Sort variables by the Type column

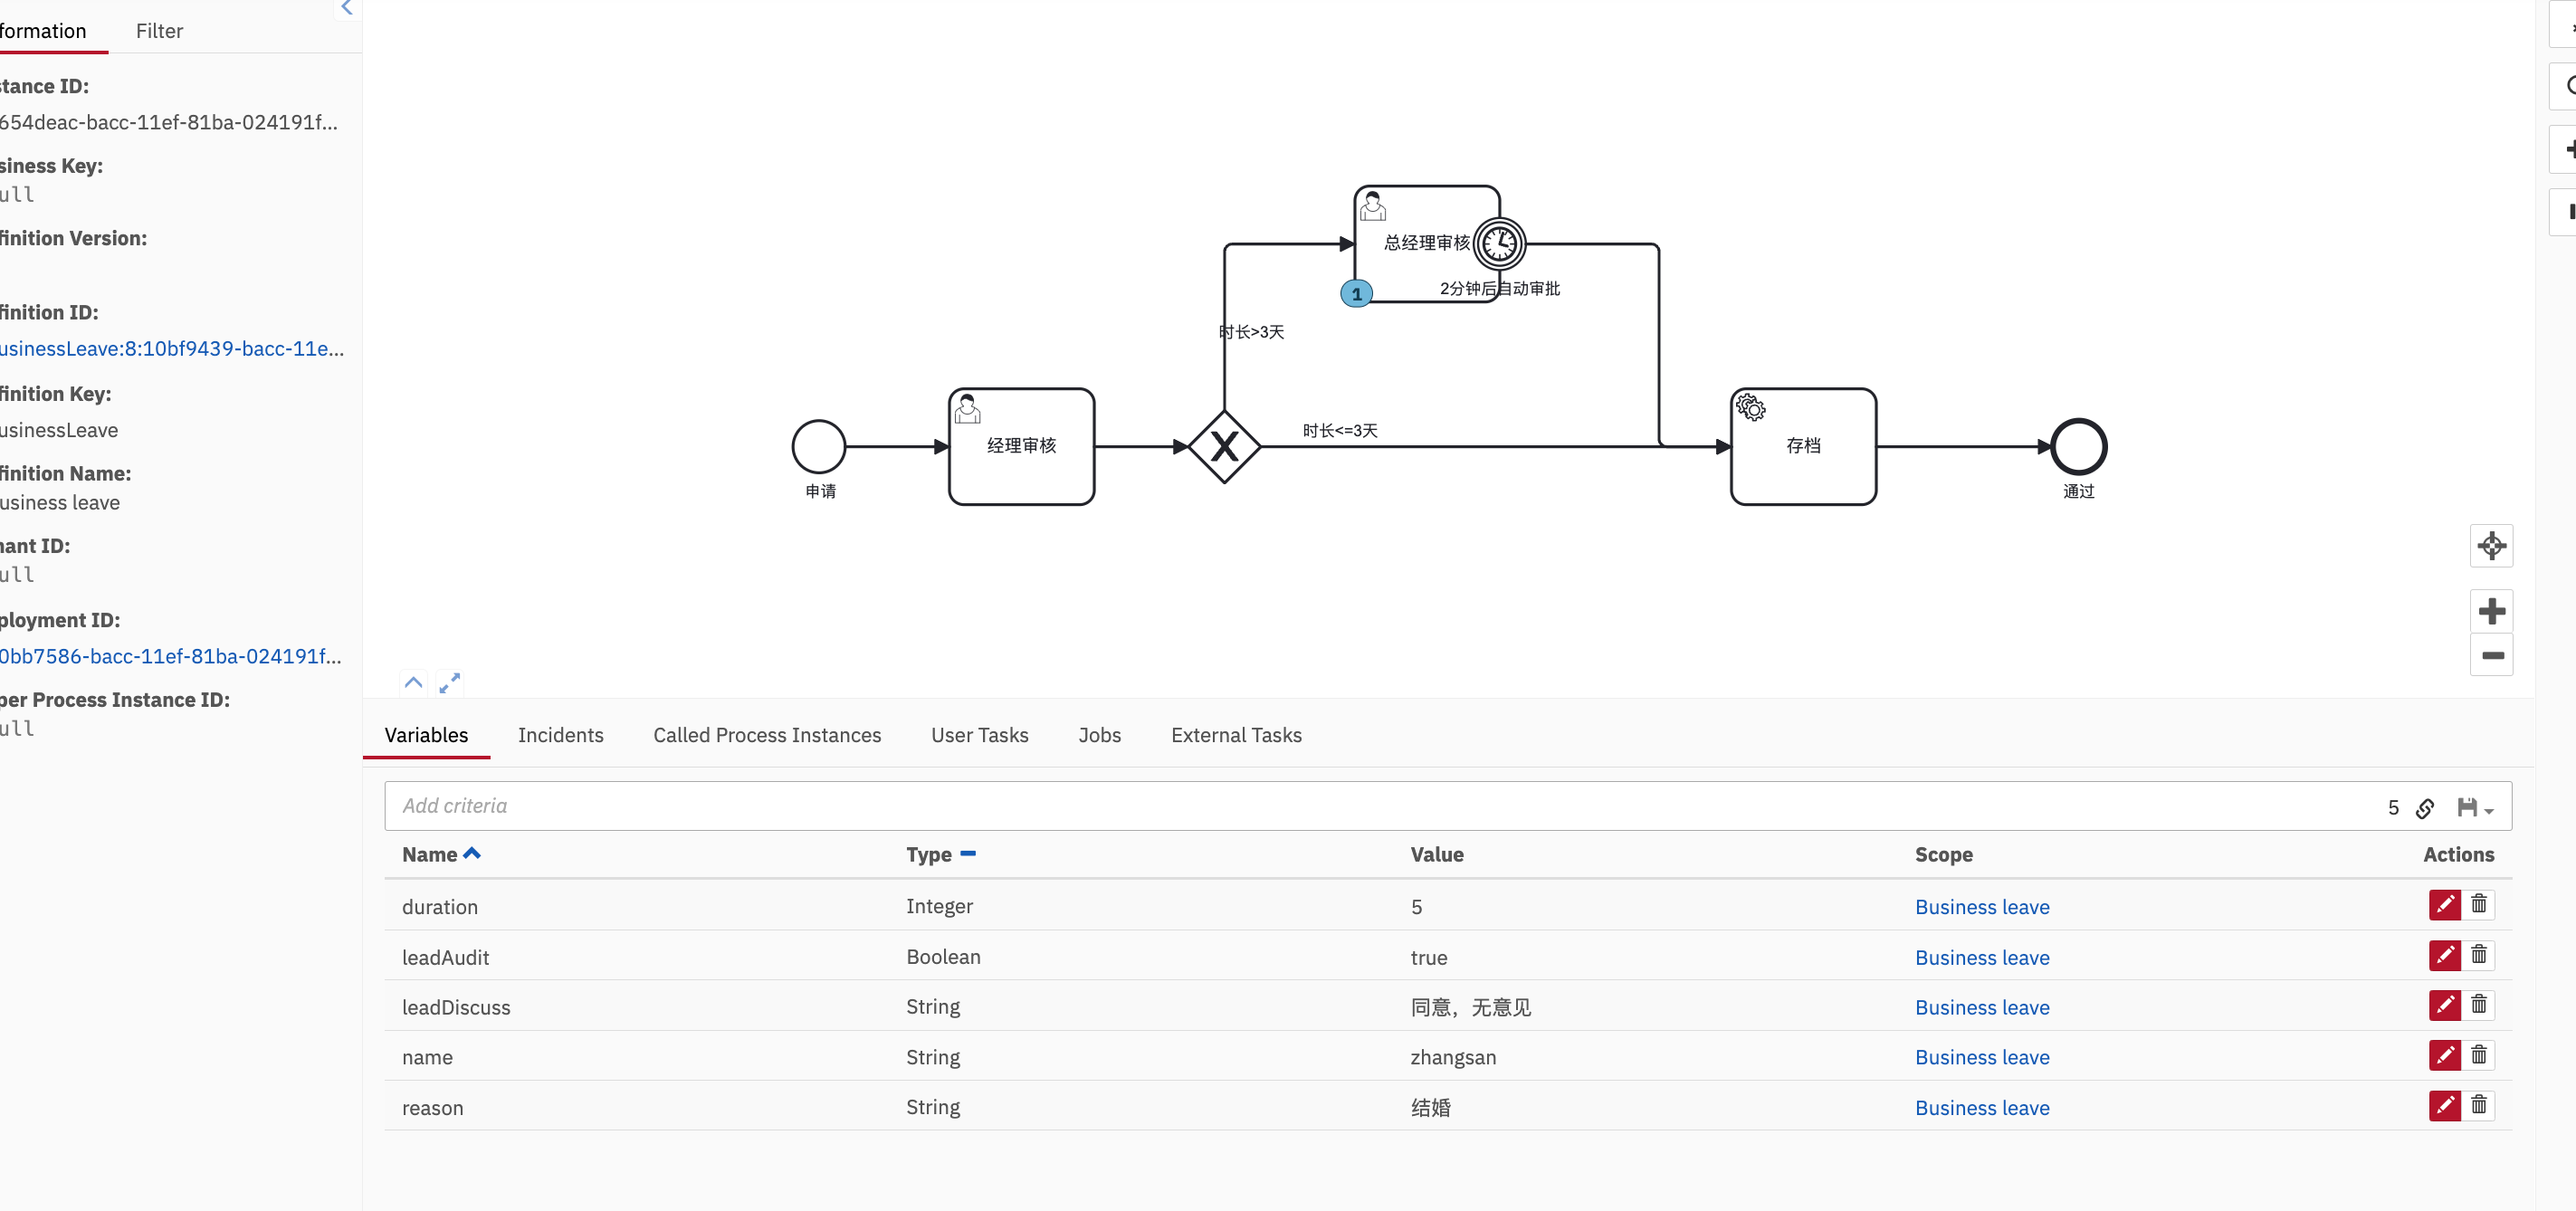(929, 855)
